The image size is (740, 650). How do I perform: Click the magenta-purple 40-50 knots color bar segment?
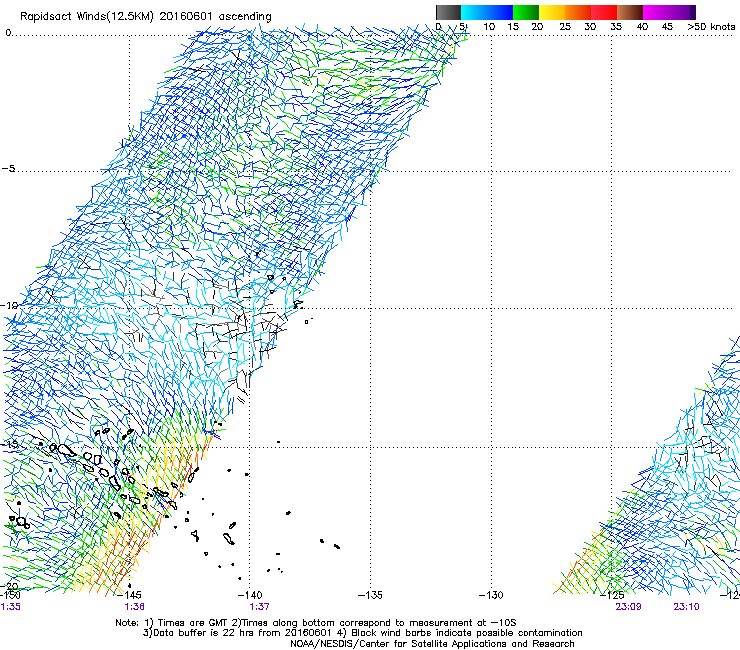(x=669, y=12)
